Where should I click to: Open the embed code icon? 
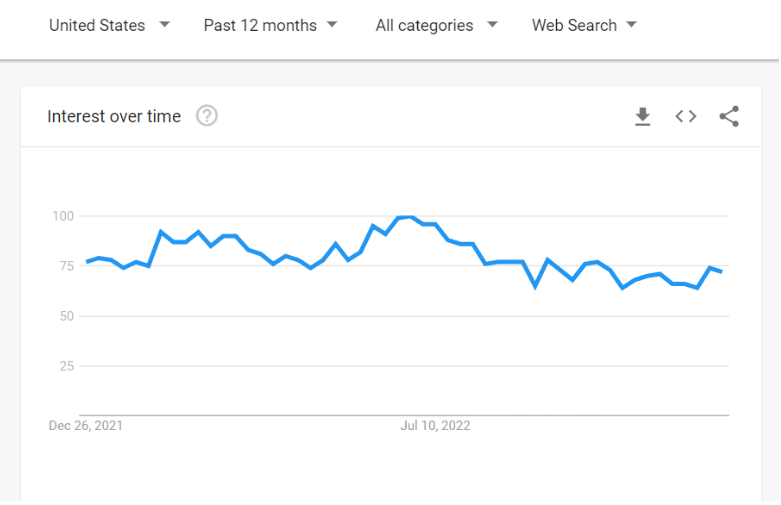[686, 117]
